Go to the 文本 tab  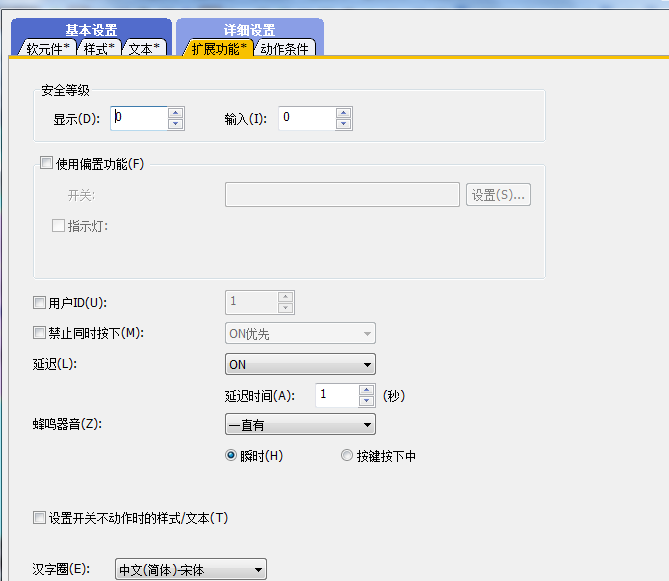(x=144, y=48)
